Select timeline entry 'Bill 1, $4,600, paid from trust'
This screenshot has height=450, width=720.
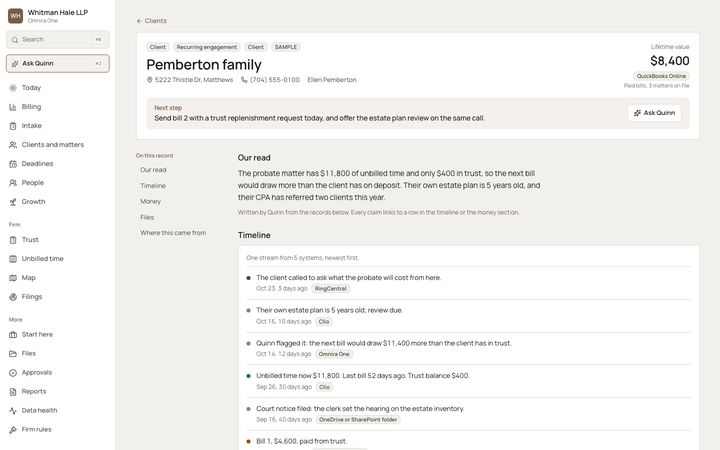click(x=468, y=441)
